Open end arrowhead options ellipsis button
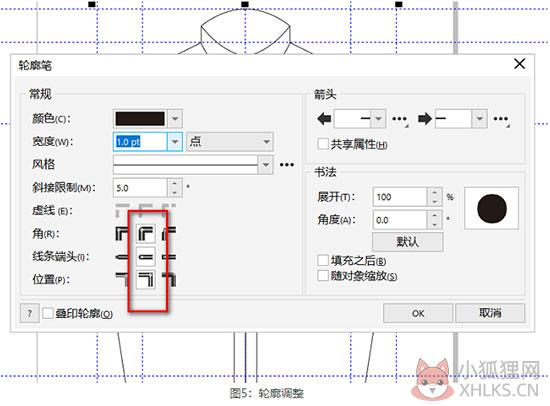Viewport: 550px width, 406px height. click(501, 119)
